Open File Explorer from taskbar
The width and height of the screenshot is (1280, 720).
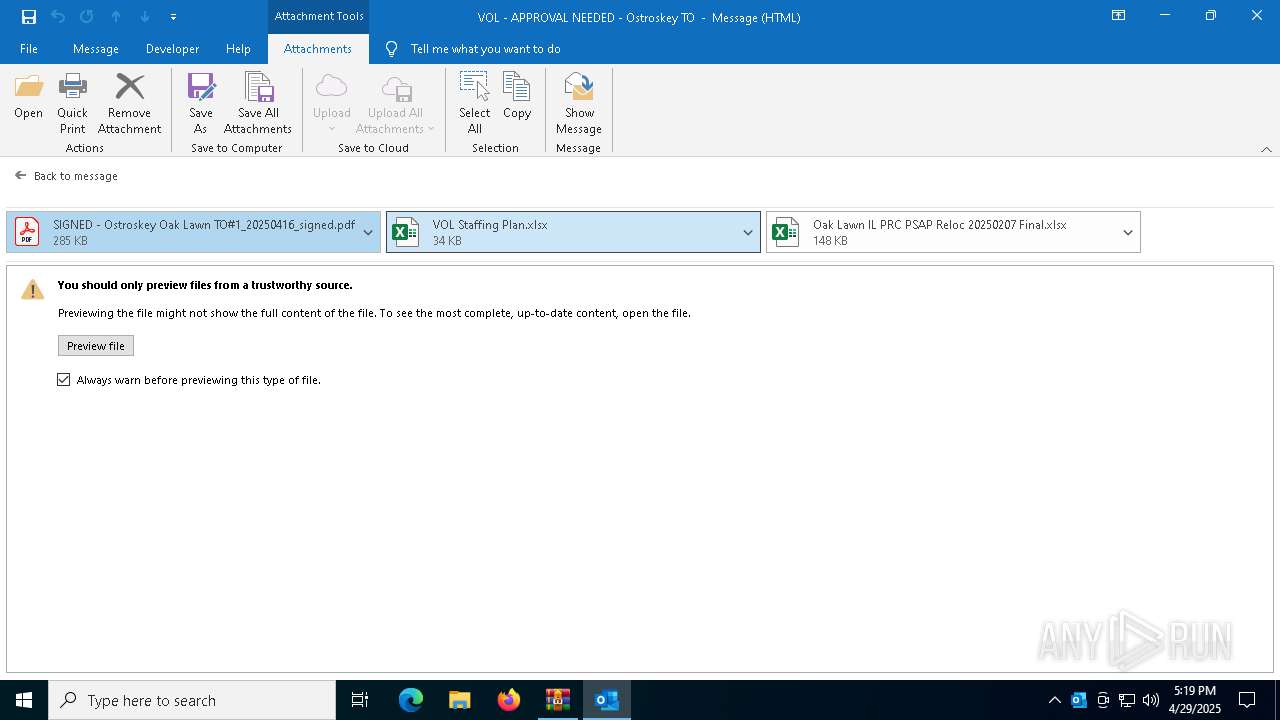click(460, 700)
